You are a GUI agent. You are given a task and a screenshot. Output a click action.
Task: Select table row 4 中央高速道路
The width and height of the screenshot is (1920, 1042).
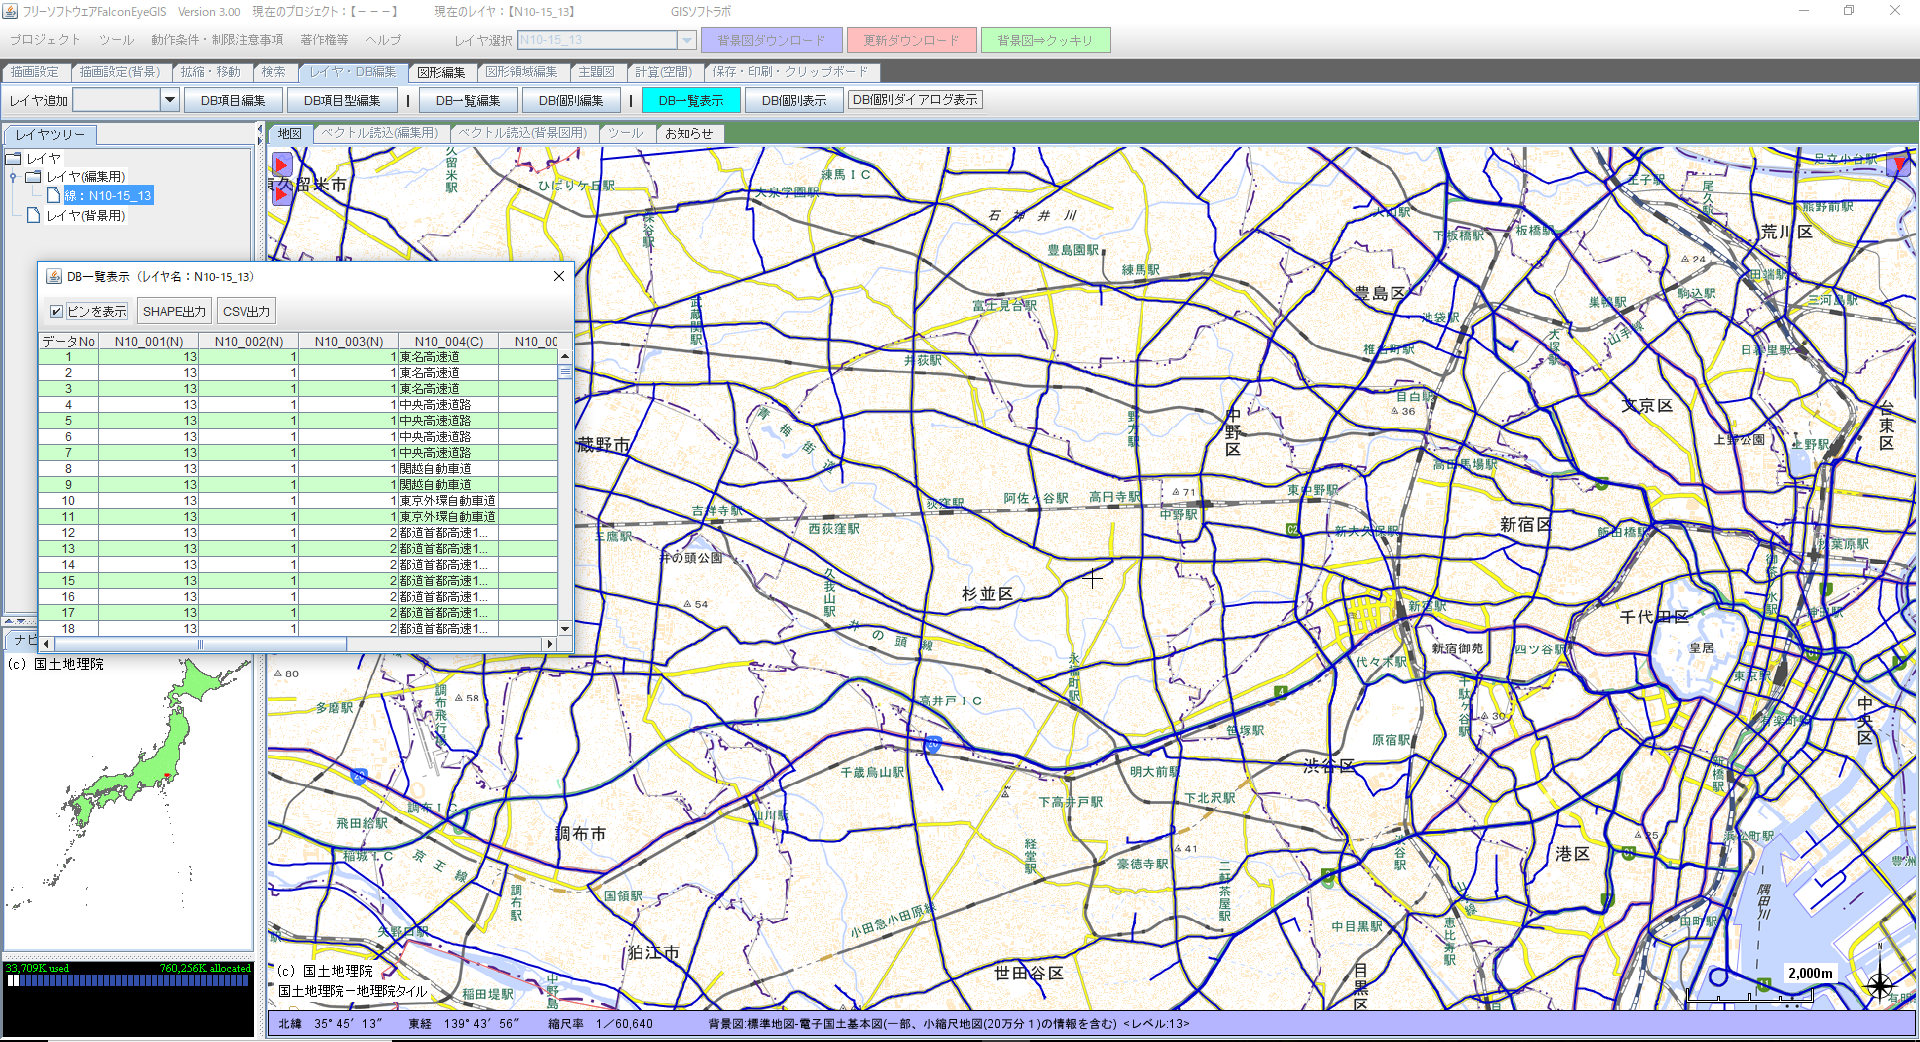[x=298, y=405]
